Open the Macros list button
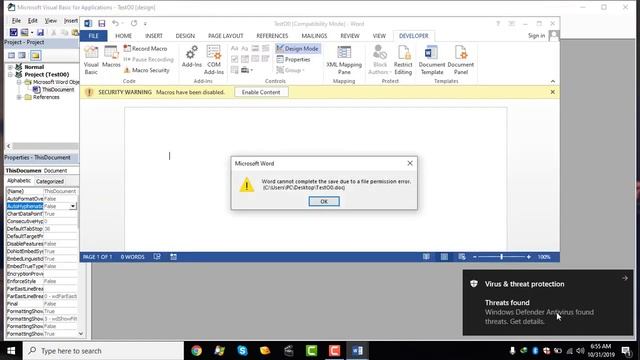 coord(111,57)
